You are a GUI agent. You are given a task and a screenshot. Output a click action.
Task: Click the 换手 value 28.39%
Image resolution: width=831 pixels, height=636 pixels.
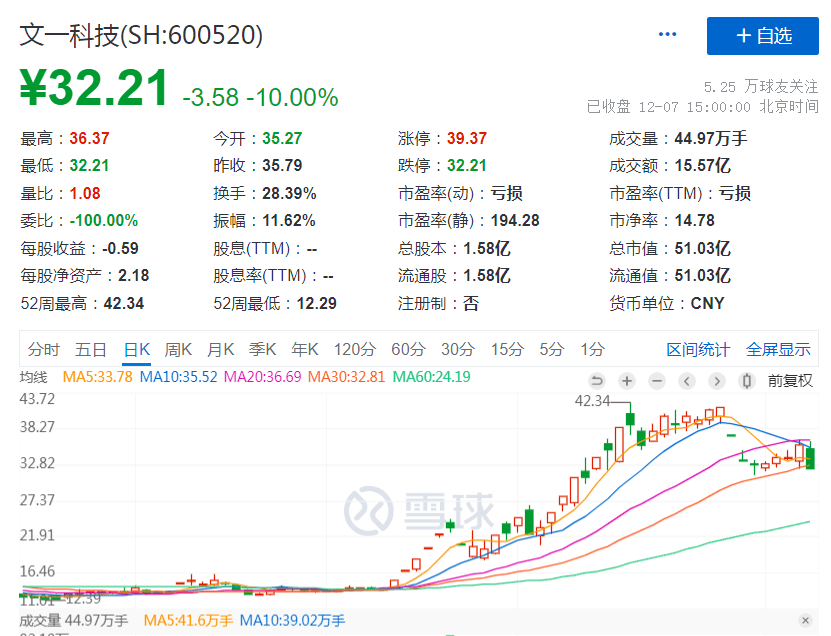[x=289, y=193]
